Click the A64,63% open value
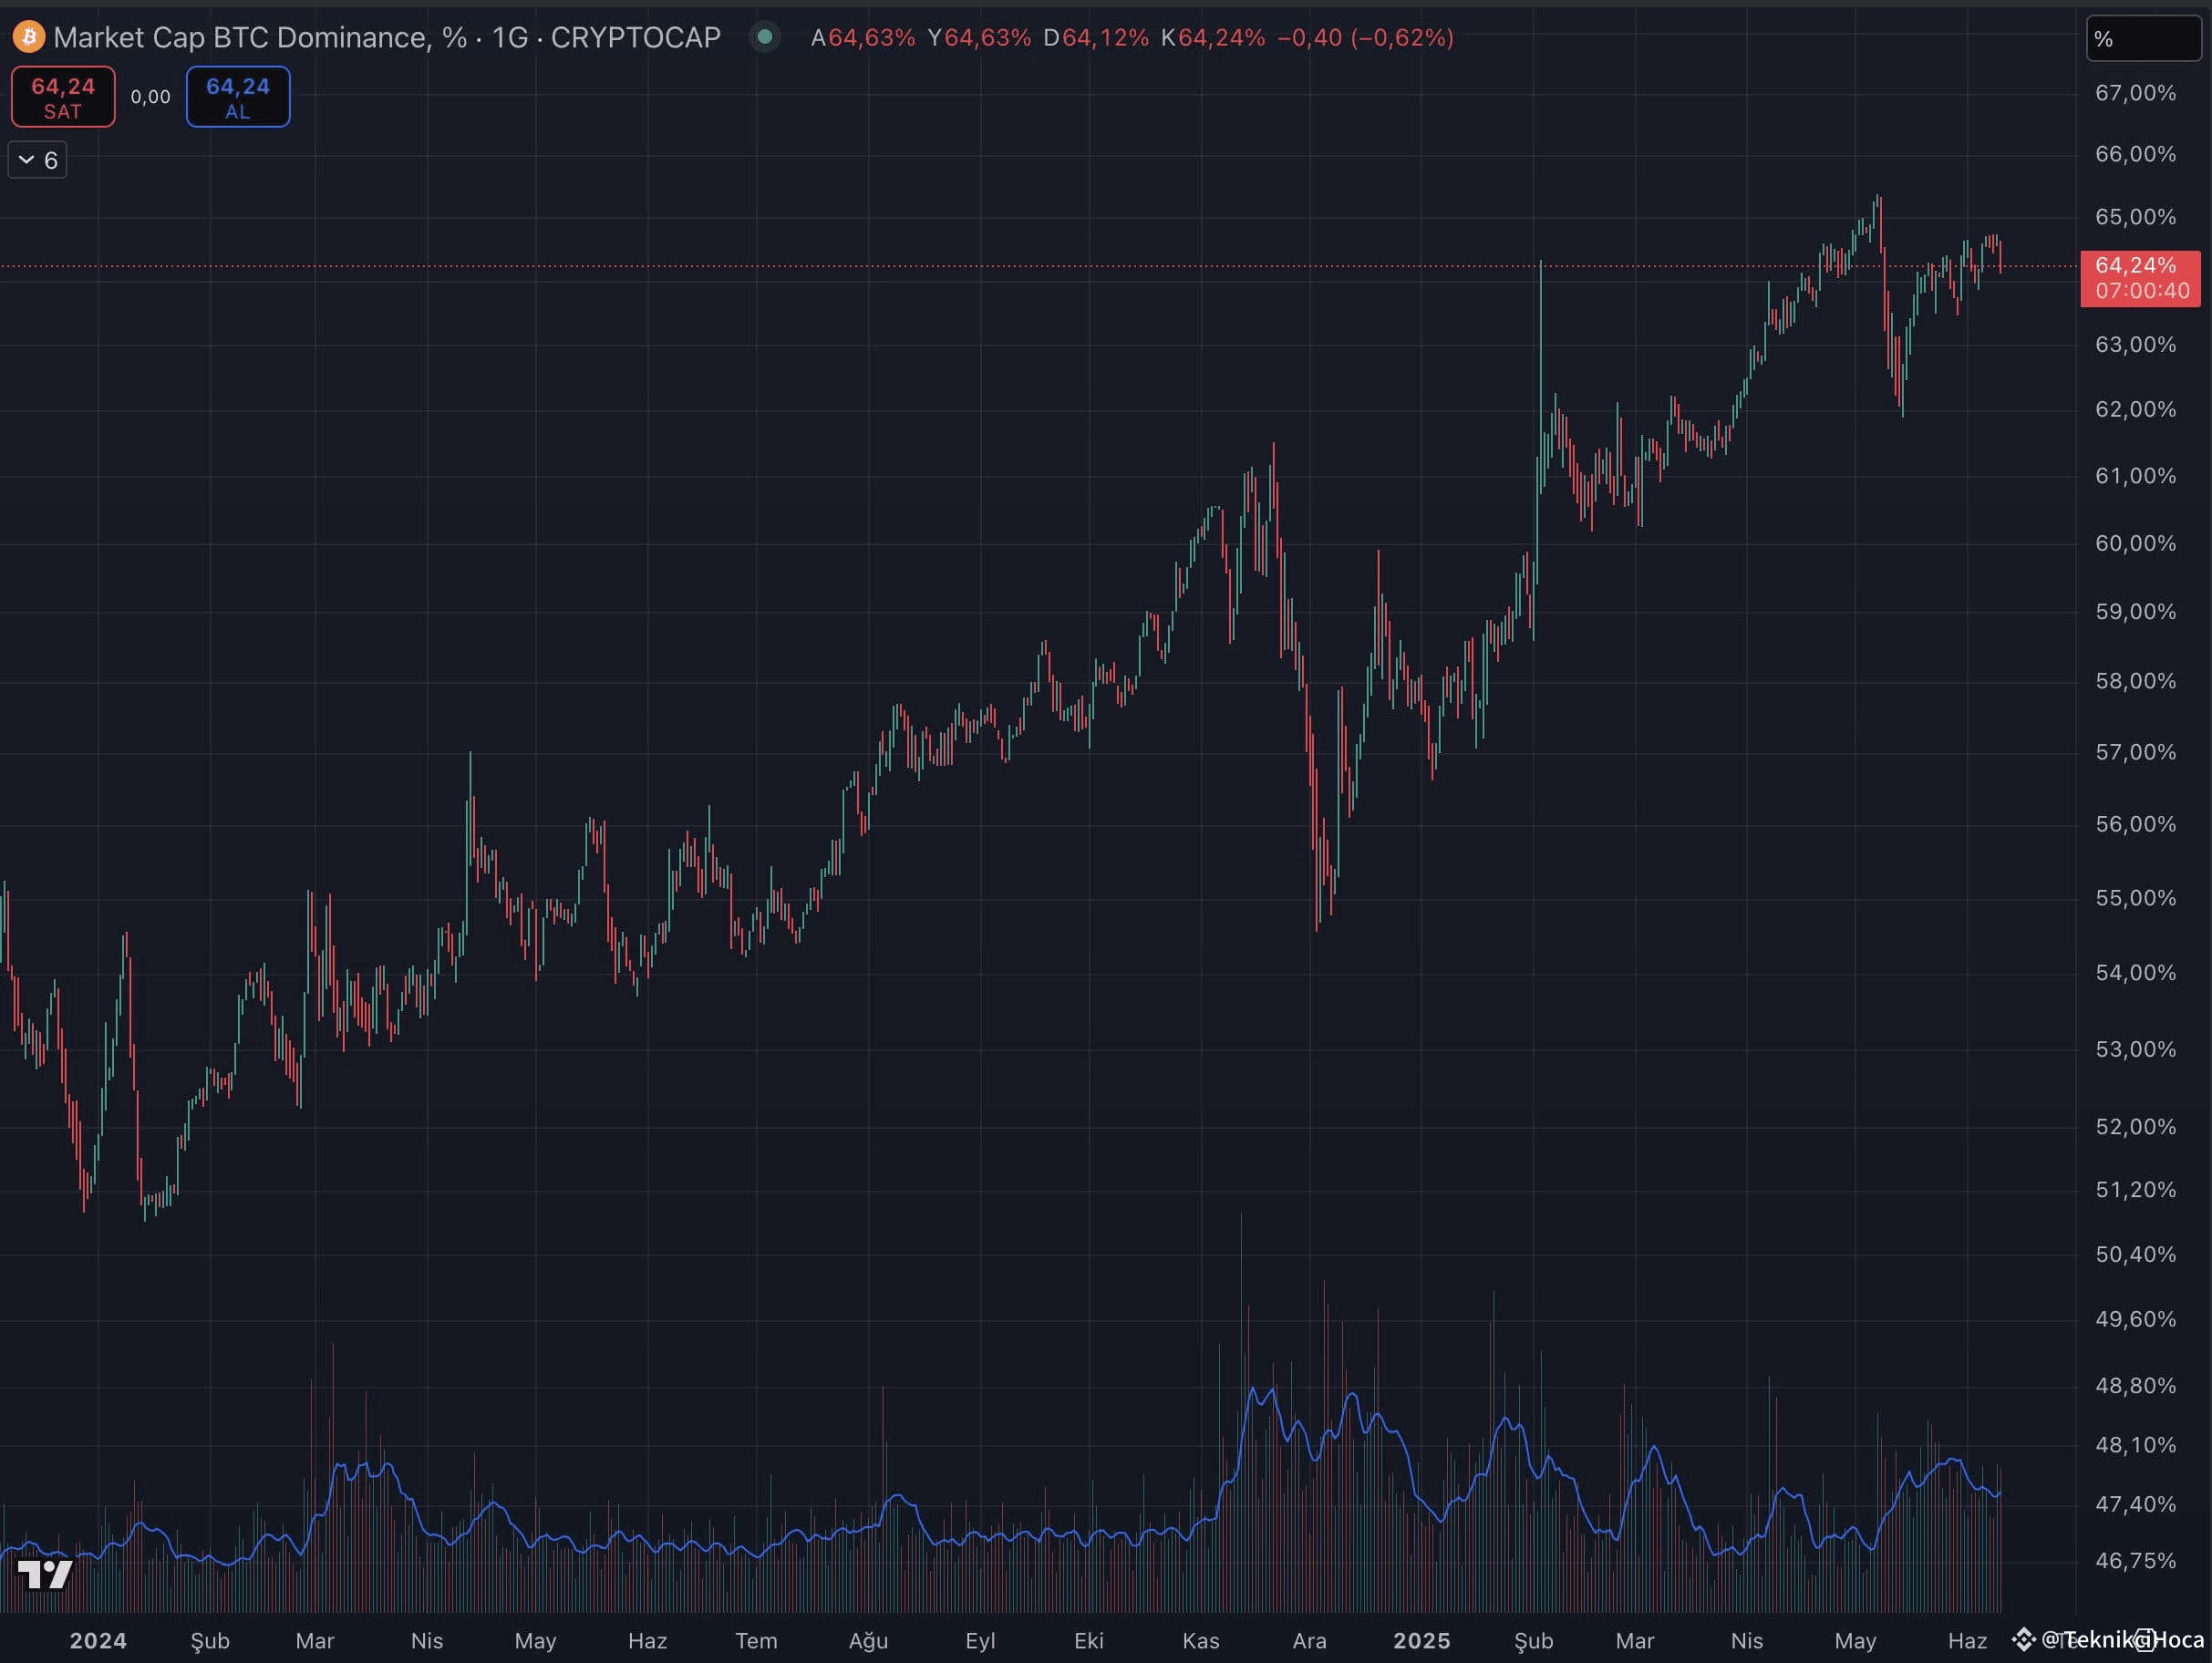The width and height of the screenshot is (2212, 1663). coord(862,37)
